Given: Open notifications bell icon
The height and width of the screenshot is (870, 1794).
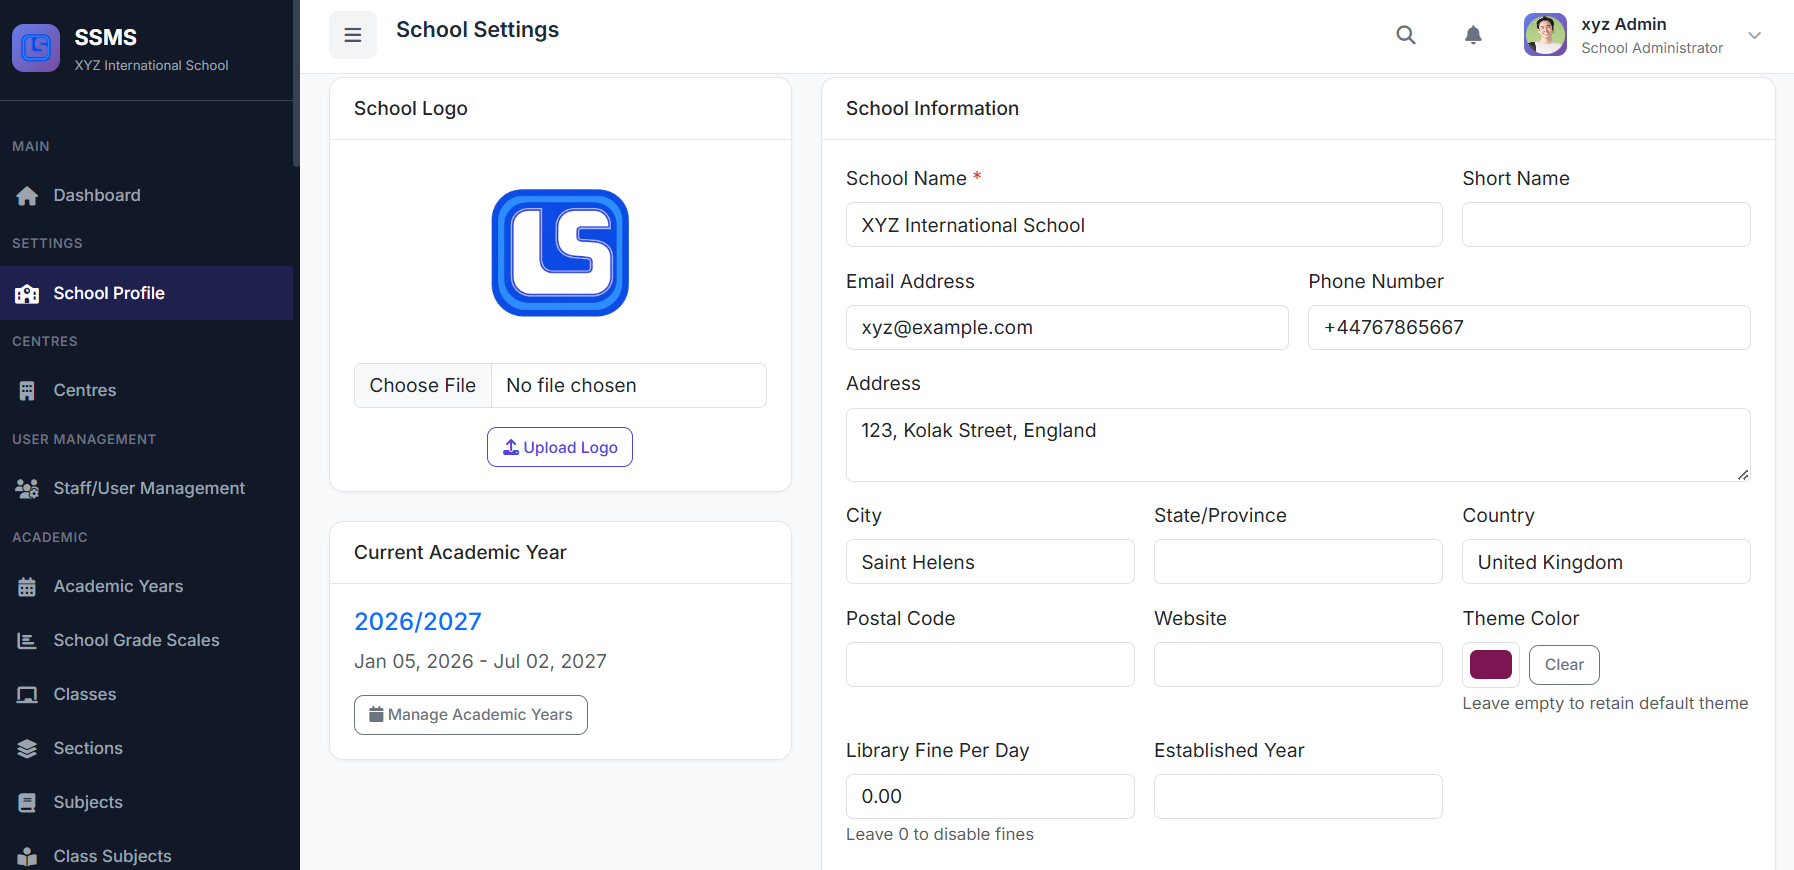Looking at the screenshot, I should tap(1472, 35).
